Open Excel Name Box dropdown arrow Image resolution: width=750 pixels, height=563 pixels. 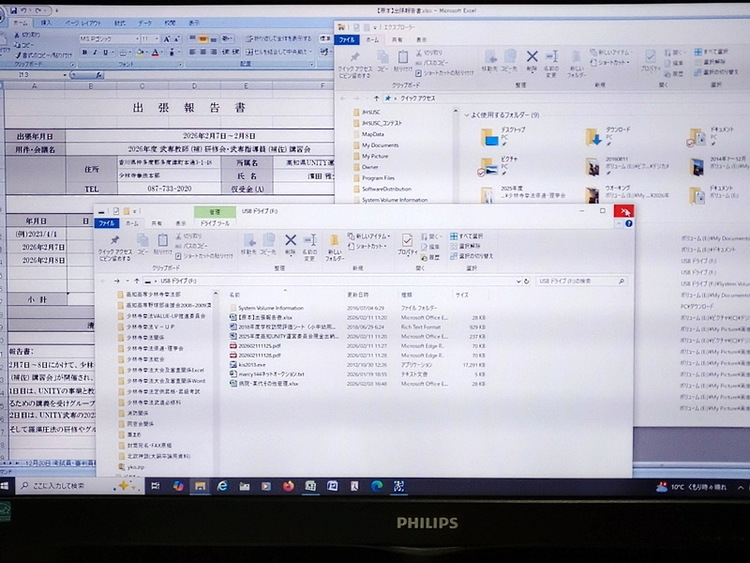point(65,75)
